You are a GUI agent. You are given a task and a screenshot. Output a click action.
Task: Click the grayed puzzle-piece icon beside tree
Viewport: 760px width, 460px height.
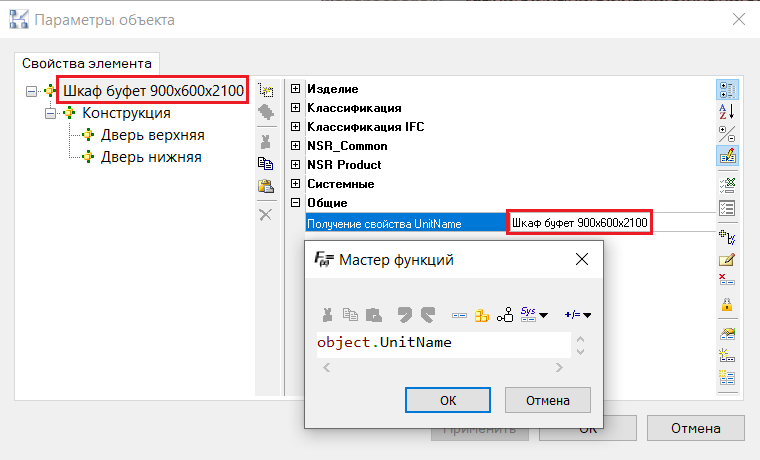pyautogui.click(x=266, y=112)
